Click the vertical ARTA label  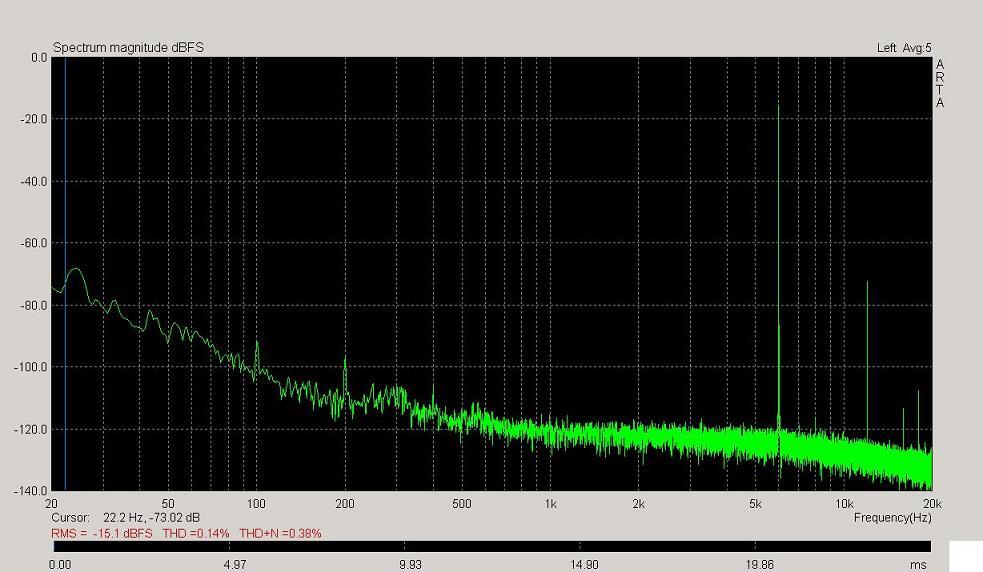[x=939, y=84]
